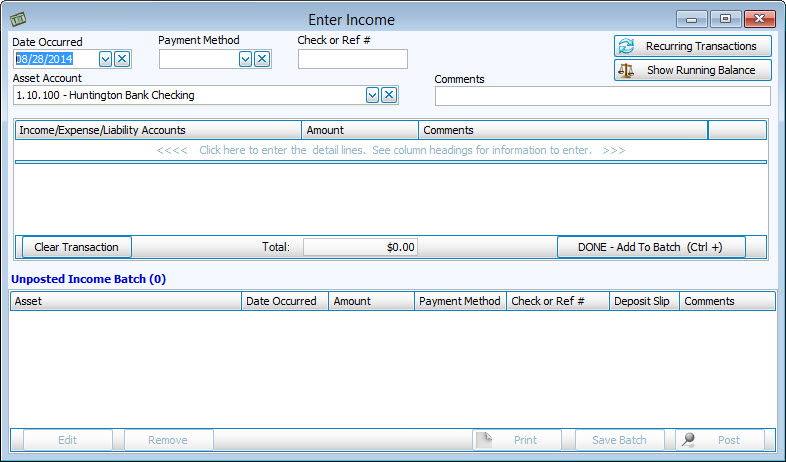Sort batch by Date Occurred column header

(x=285, y=301)
